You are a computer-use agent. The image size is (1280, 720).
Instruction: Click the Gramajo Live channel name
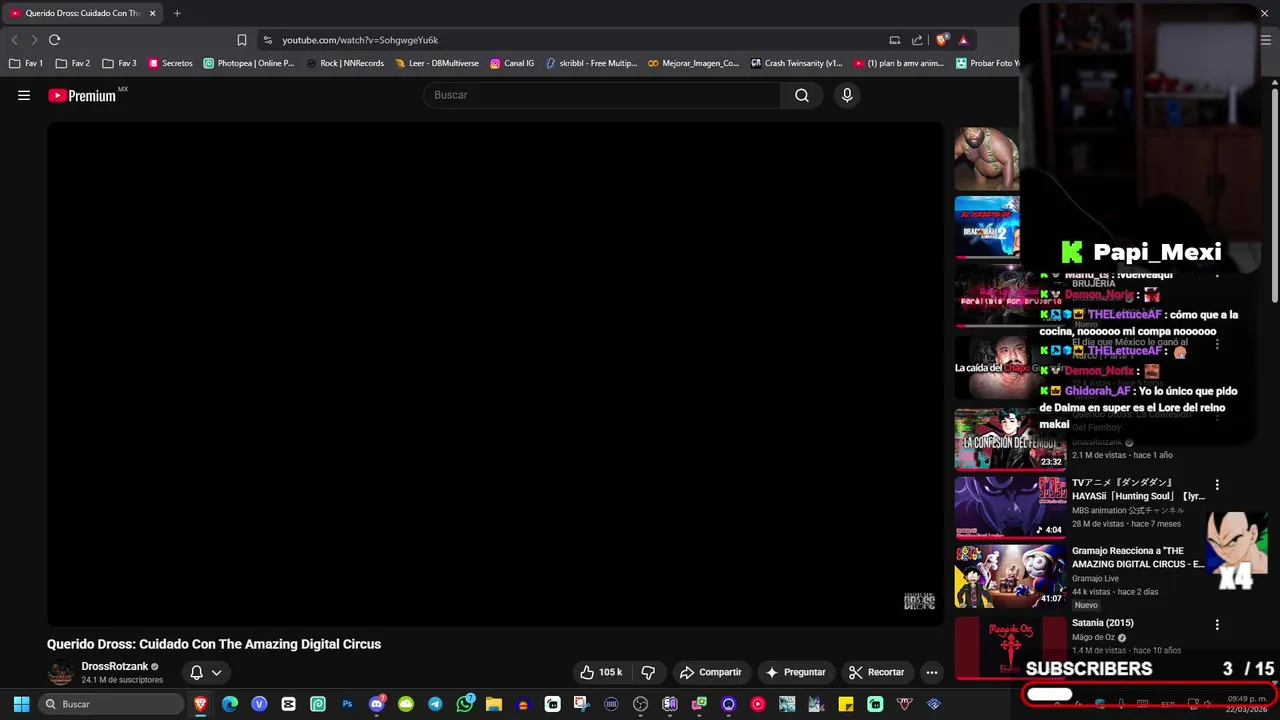coord(1095,578)
